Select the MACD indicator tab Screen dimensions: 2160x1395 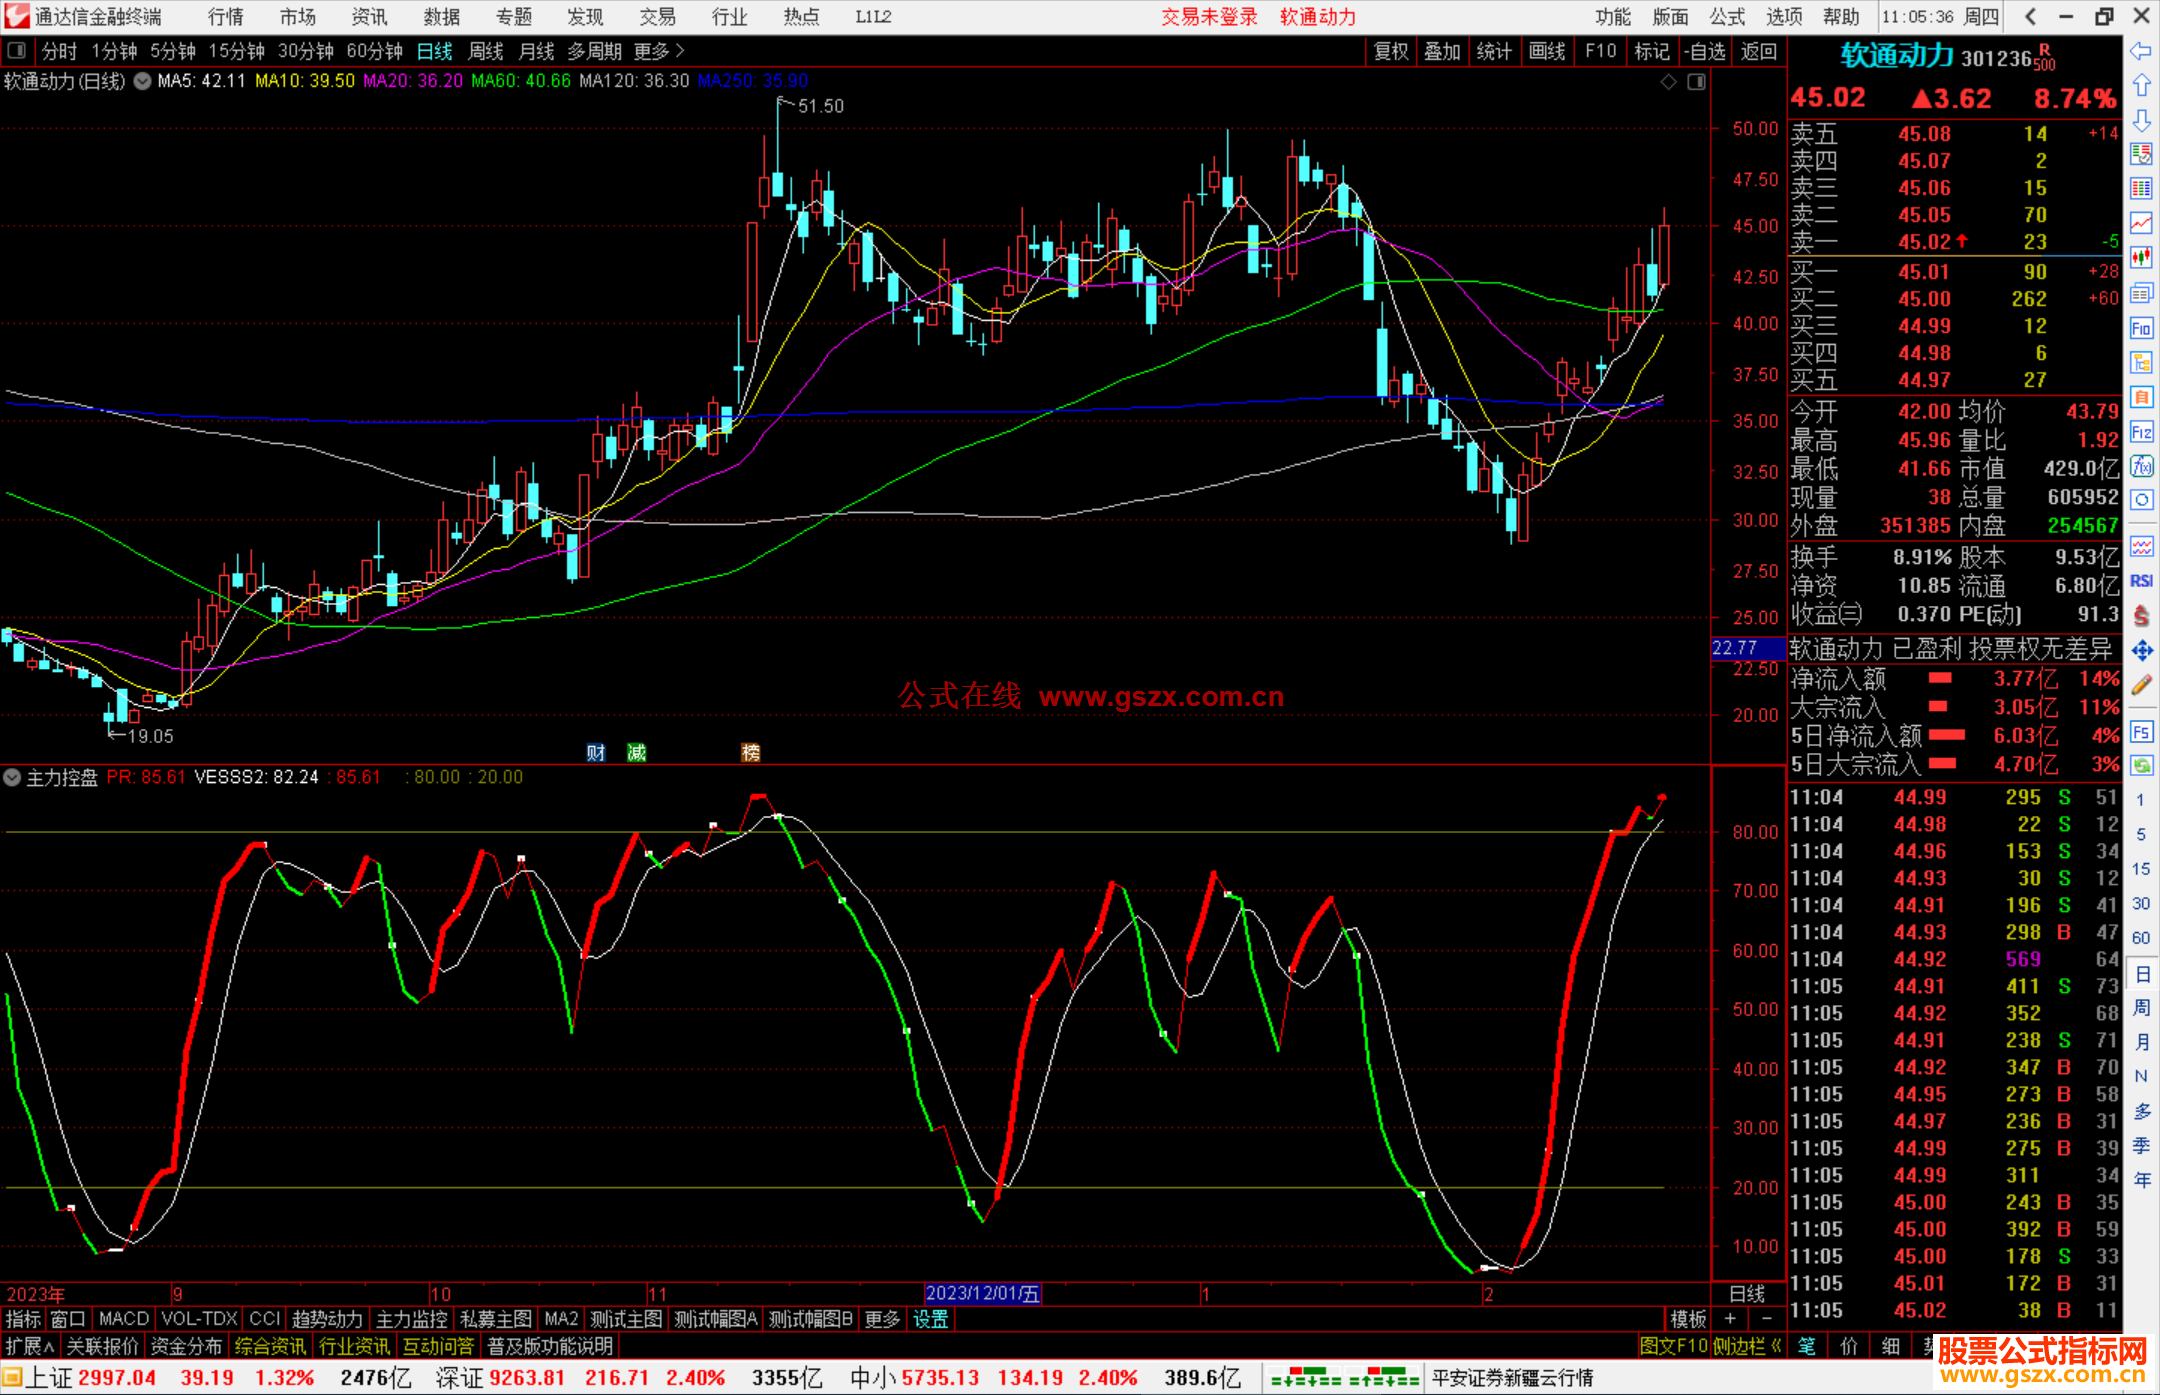pos(123,1319)
